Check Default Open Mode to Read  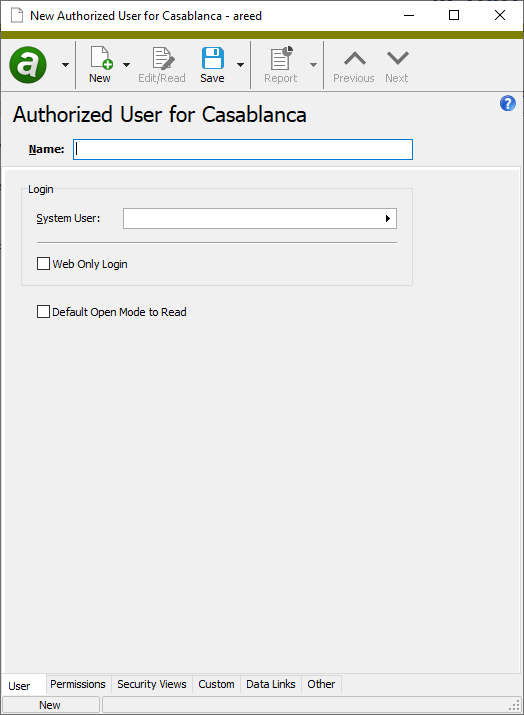(x=43, y=311)
